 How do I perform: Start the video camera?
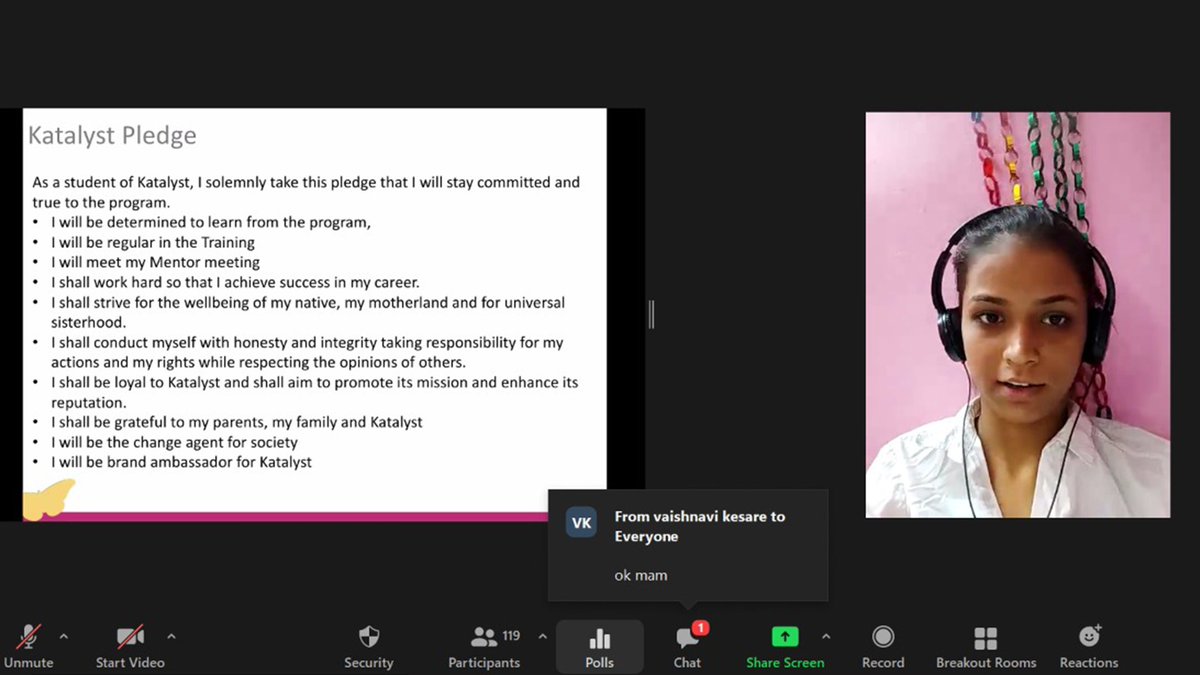click(x=130, y=646)
